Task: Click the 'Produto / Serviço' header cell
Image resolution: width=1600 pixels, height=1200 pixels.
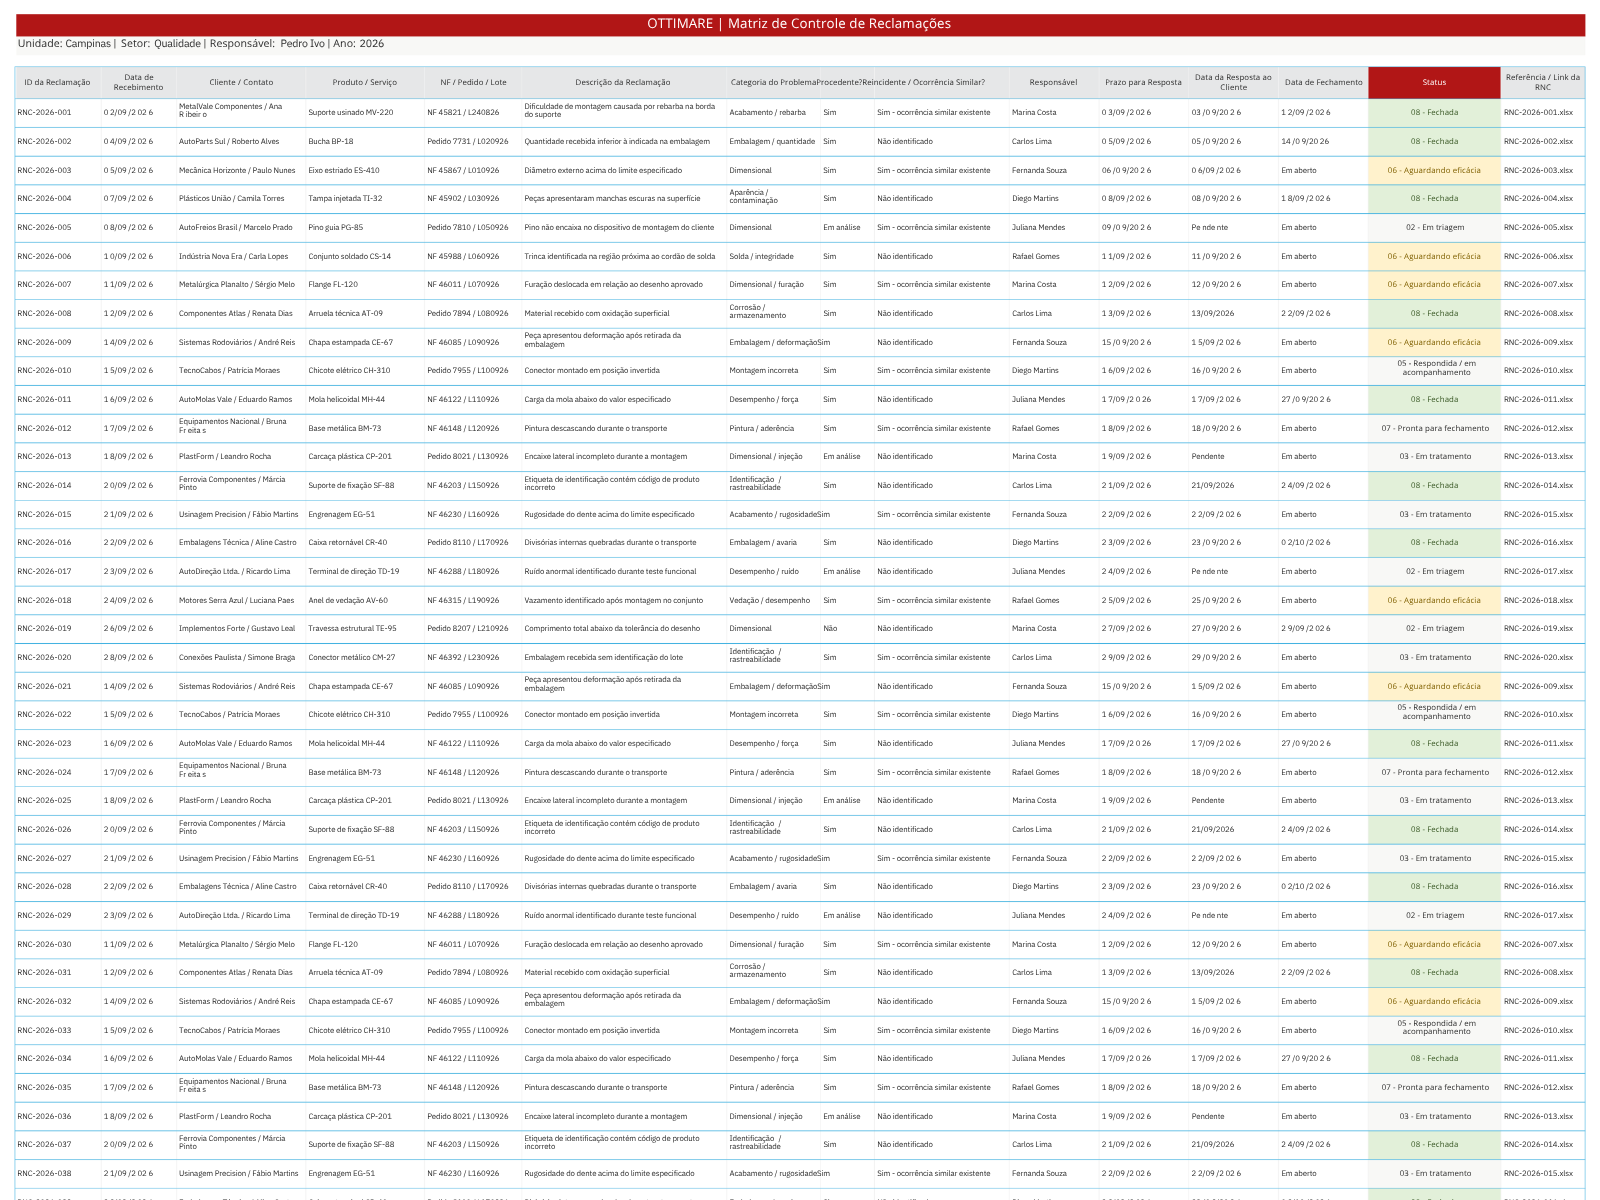Action: pos(365,82)
